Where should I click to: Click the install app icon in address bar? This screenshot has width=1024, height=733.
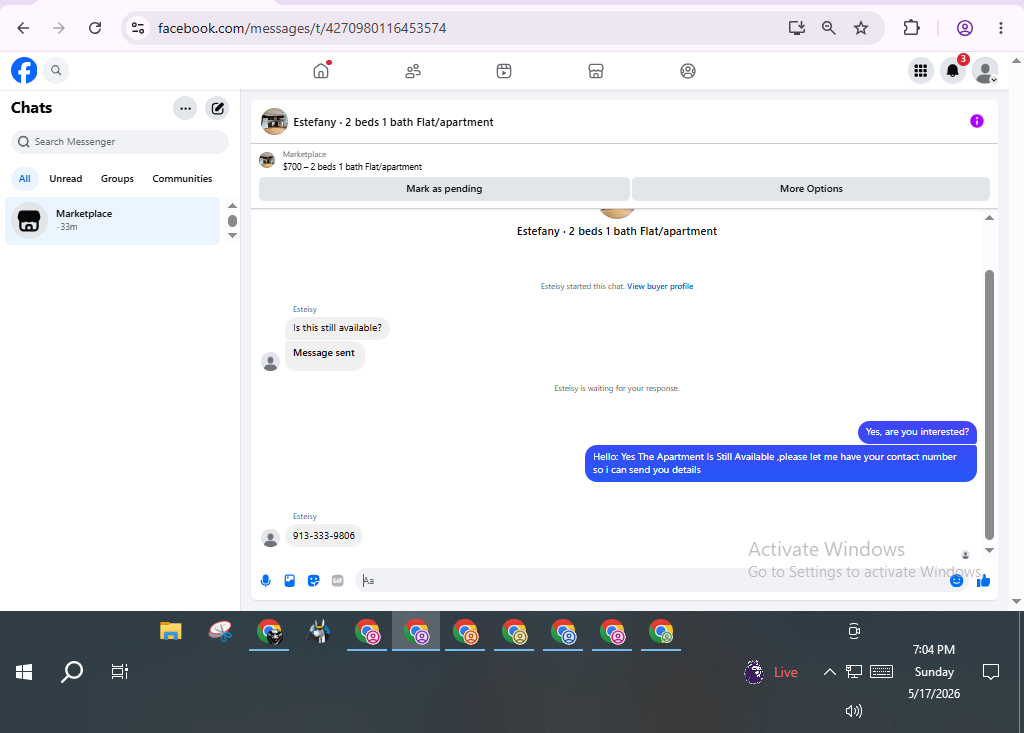(797, 28)
